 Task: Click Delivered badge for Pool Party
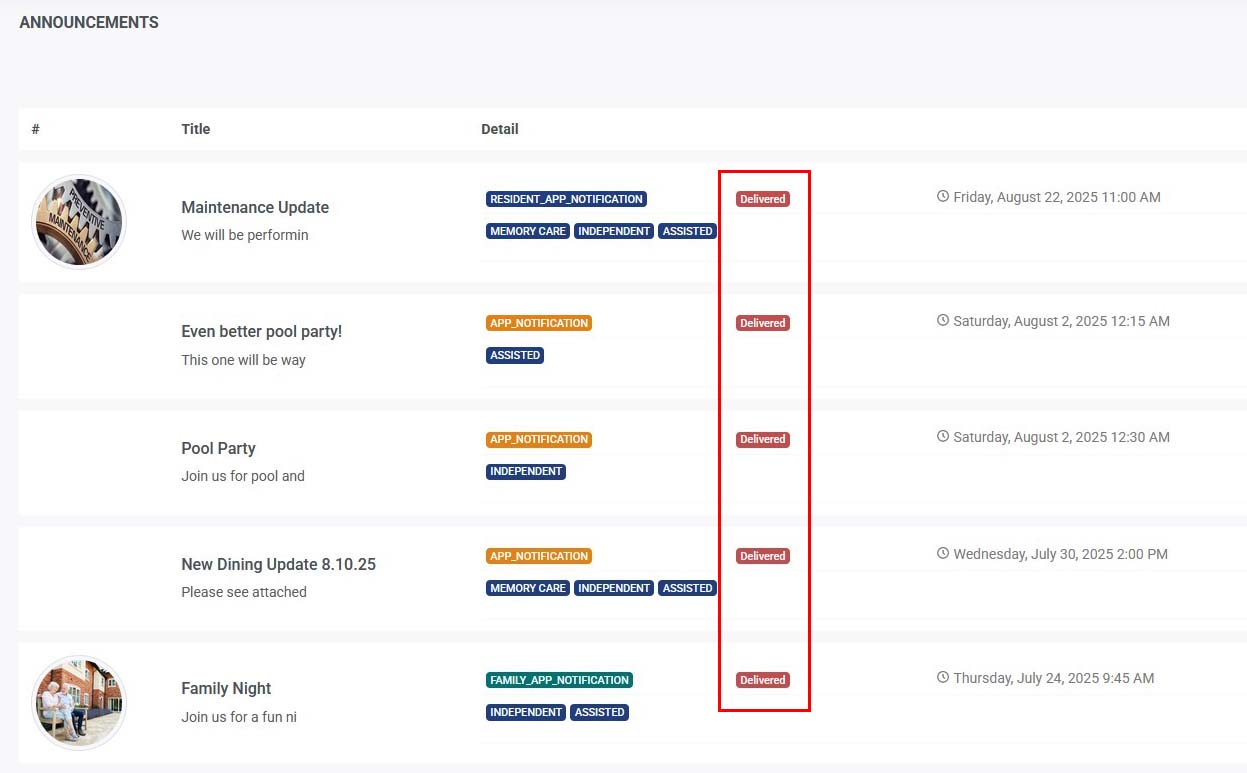(763, 439)
